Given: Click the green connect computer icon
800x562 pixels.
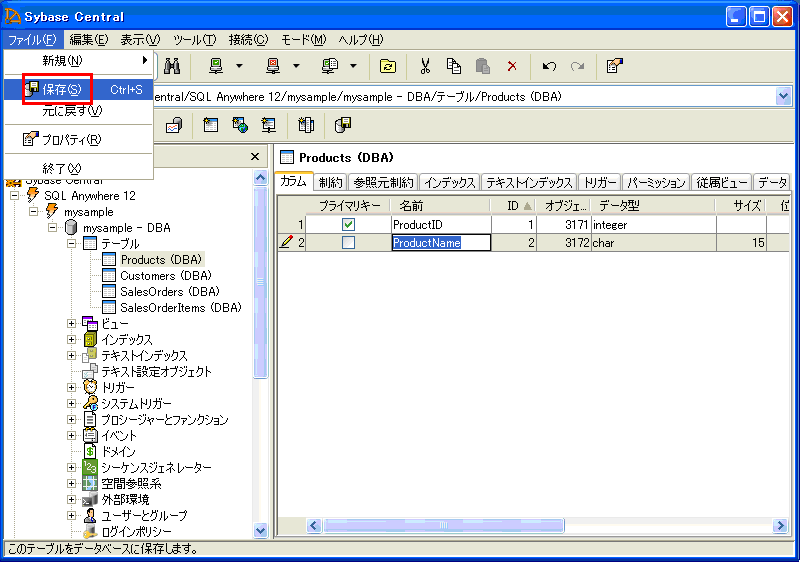Looking at the screenshot, I should click(216, 66).
